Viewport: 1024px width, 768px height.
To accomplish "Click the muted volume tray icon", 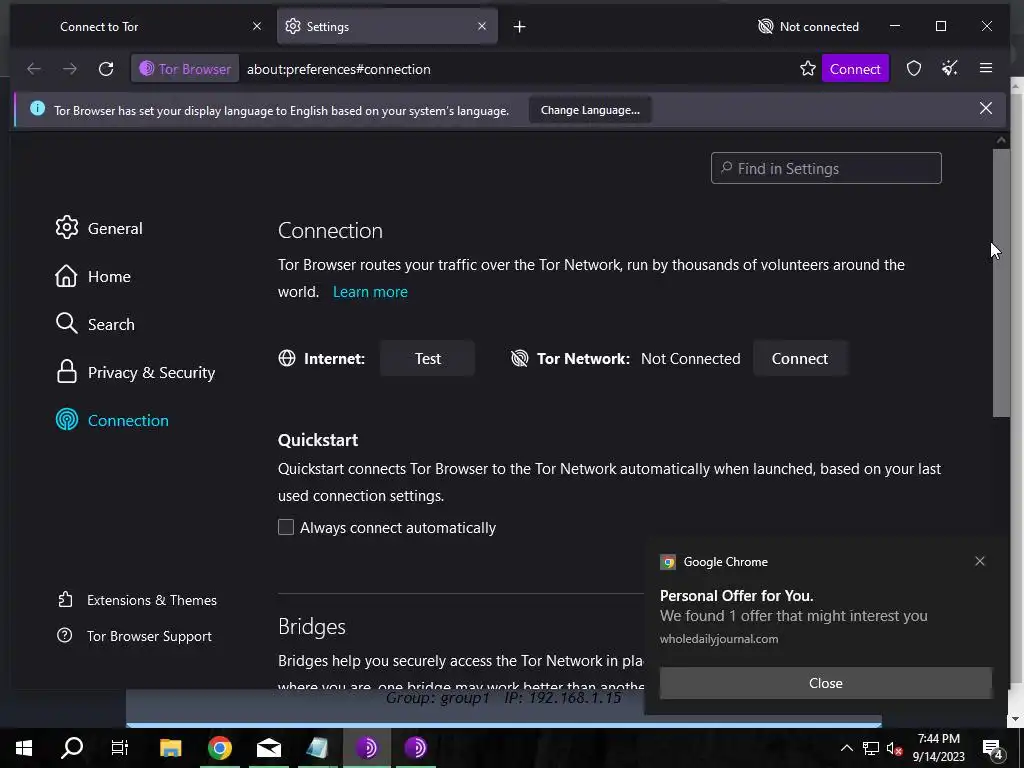I will click(894, 748).
